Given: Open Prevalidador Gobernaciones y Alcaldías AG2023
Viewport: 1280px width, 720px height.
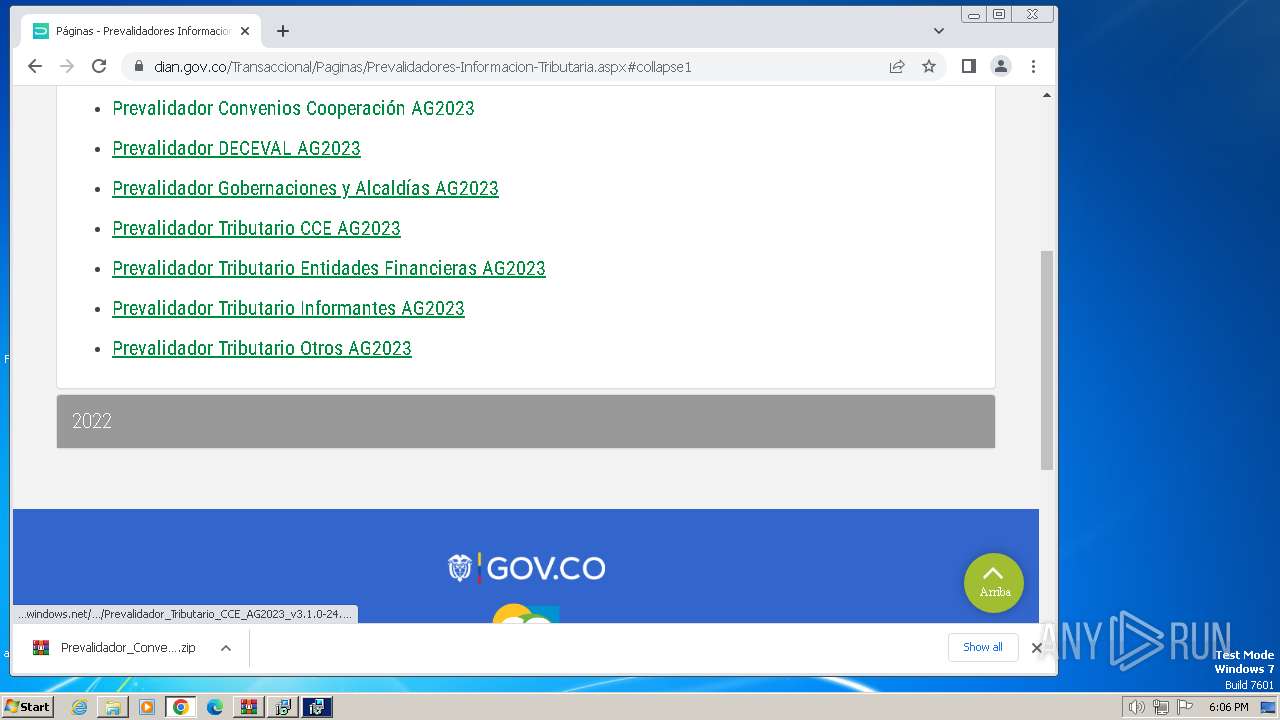Looking at the screenshot, I should (305, 188).
